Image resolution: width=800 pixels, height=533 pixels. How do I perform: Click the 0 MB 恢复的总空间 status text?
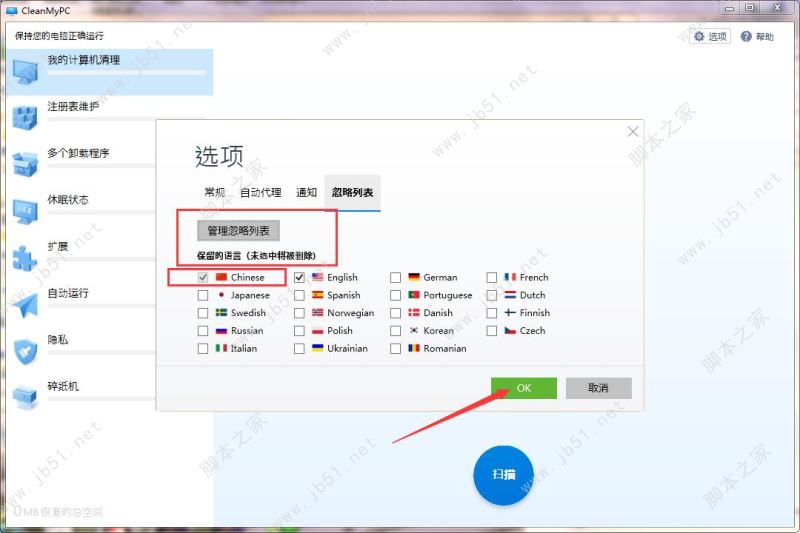(x=58, y=511)
